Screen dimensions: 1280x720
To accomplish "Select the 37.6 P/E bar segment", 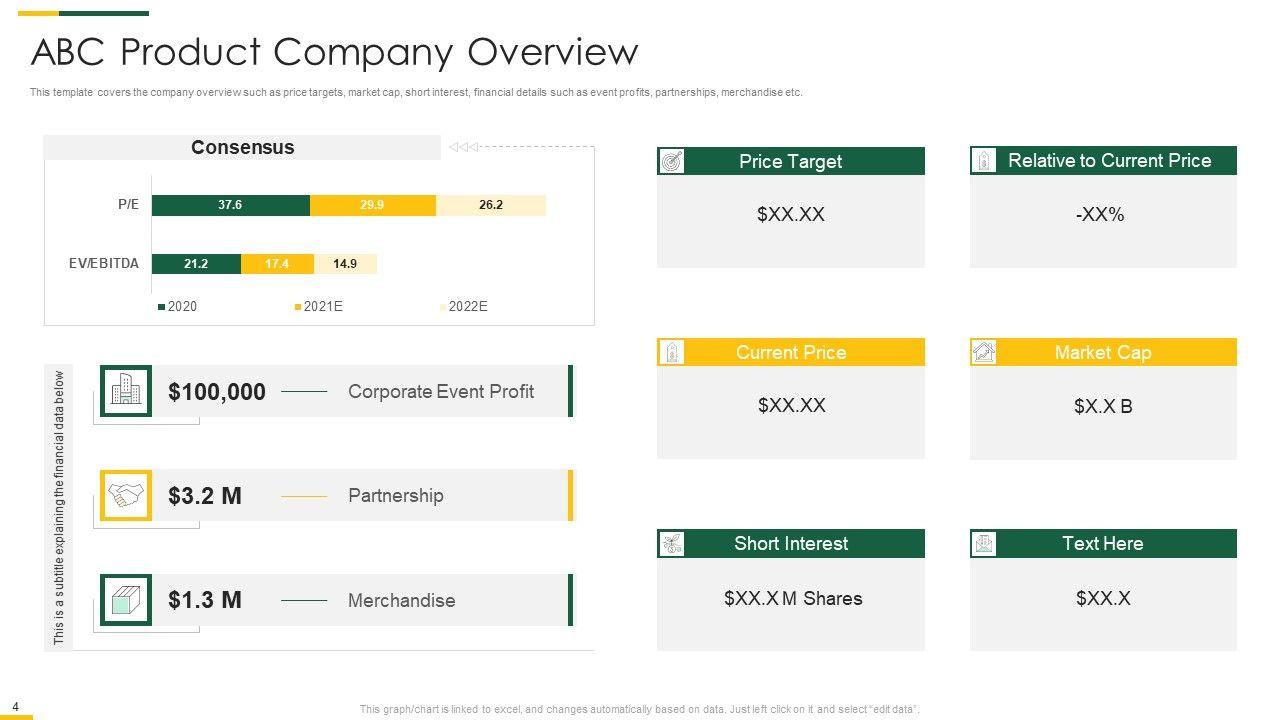I will [x=230, y=205].
